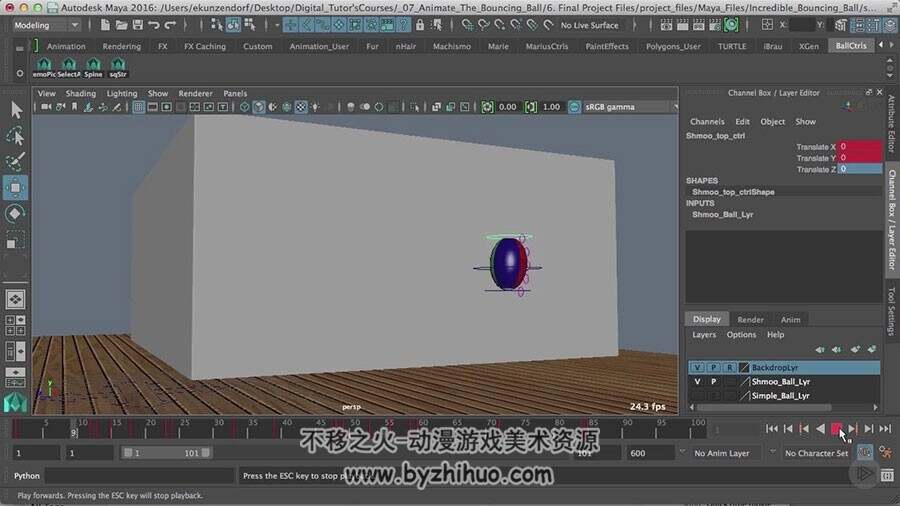This screenshot has width=900, height=506.
Task: Click the Undo arrow icon
Action: coord(154,25)
